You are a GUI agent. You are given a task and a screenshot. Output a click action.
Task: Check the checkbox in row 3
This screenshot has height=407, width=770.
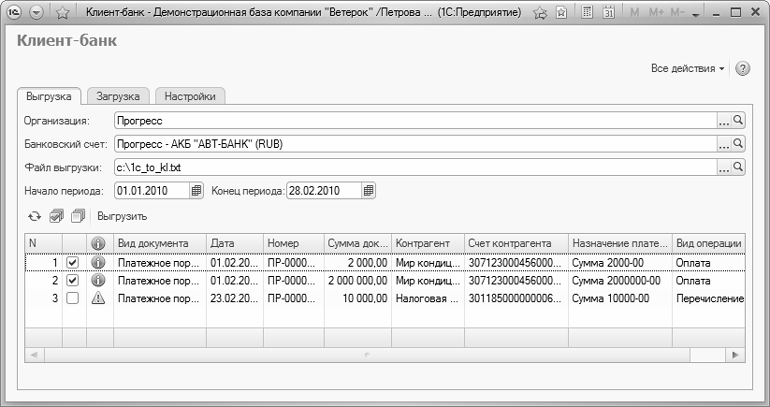tap(71, 299)
